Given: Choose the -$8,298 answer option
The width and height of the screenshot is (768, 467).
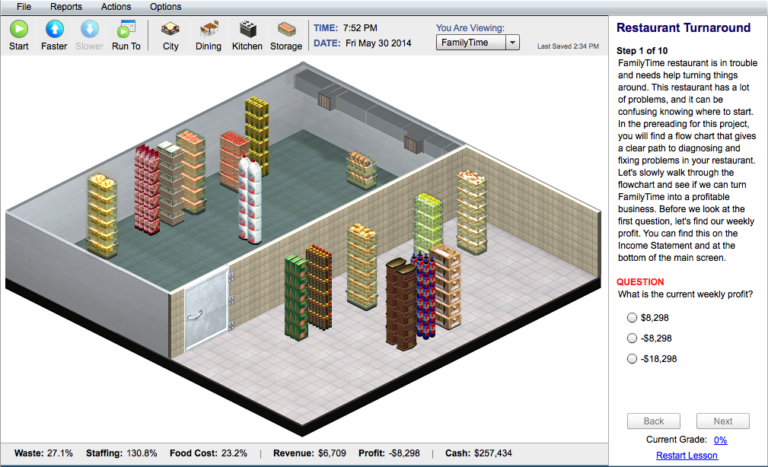Looking at the screenshot, I should [631, 338].
